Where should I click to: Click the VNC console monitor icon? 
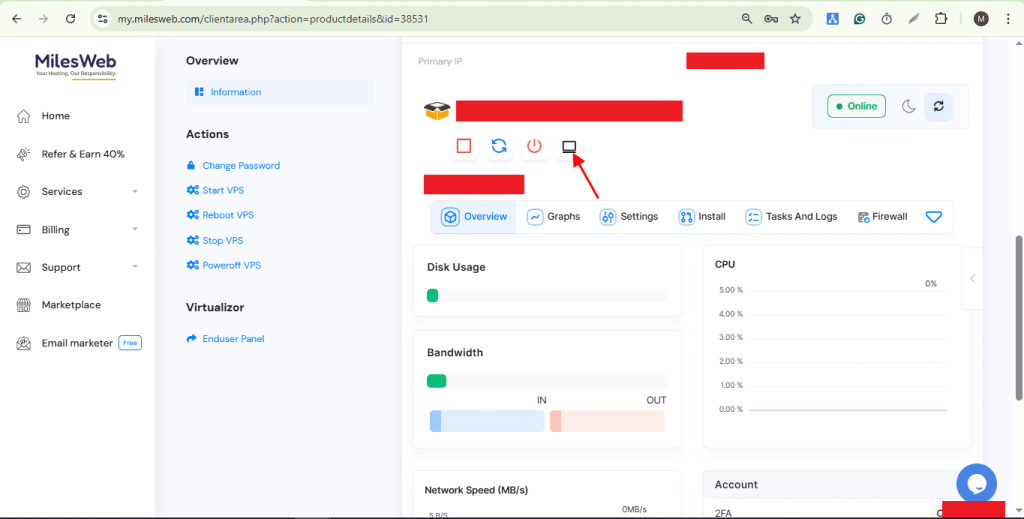coord(569,146)
